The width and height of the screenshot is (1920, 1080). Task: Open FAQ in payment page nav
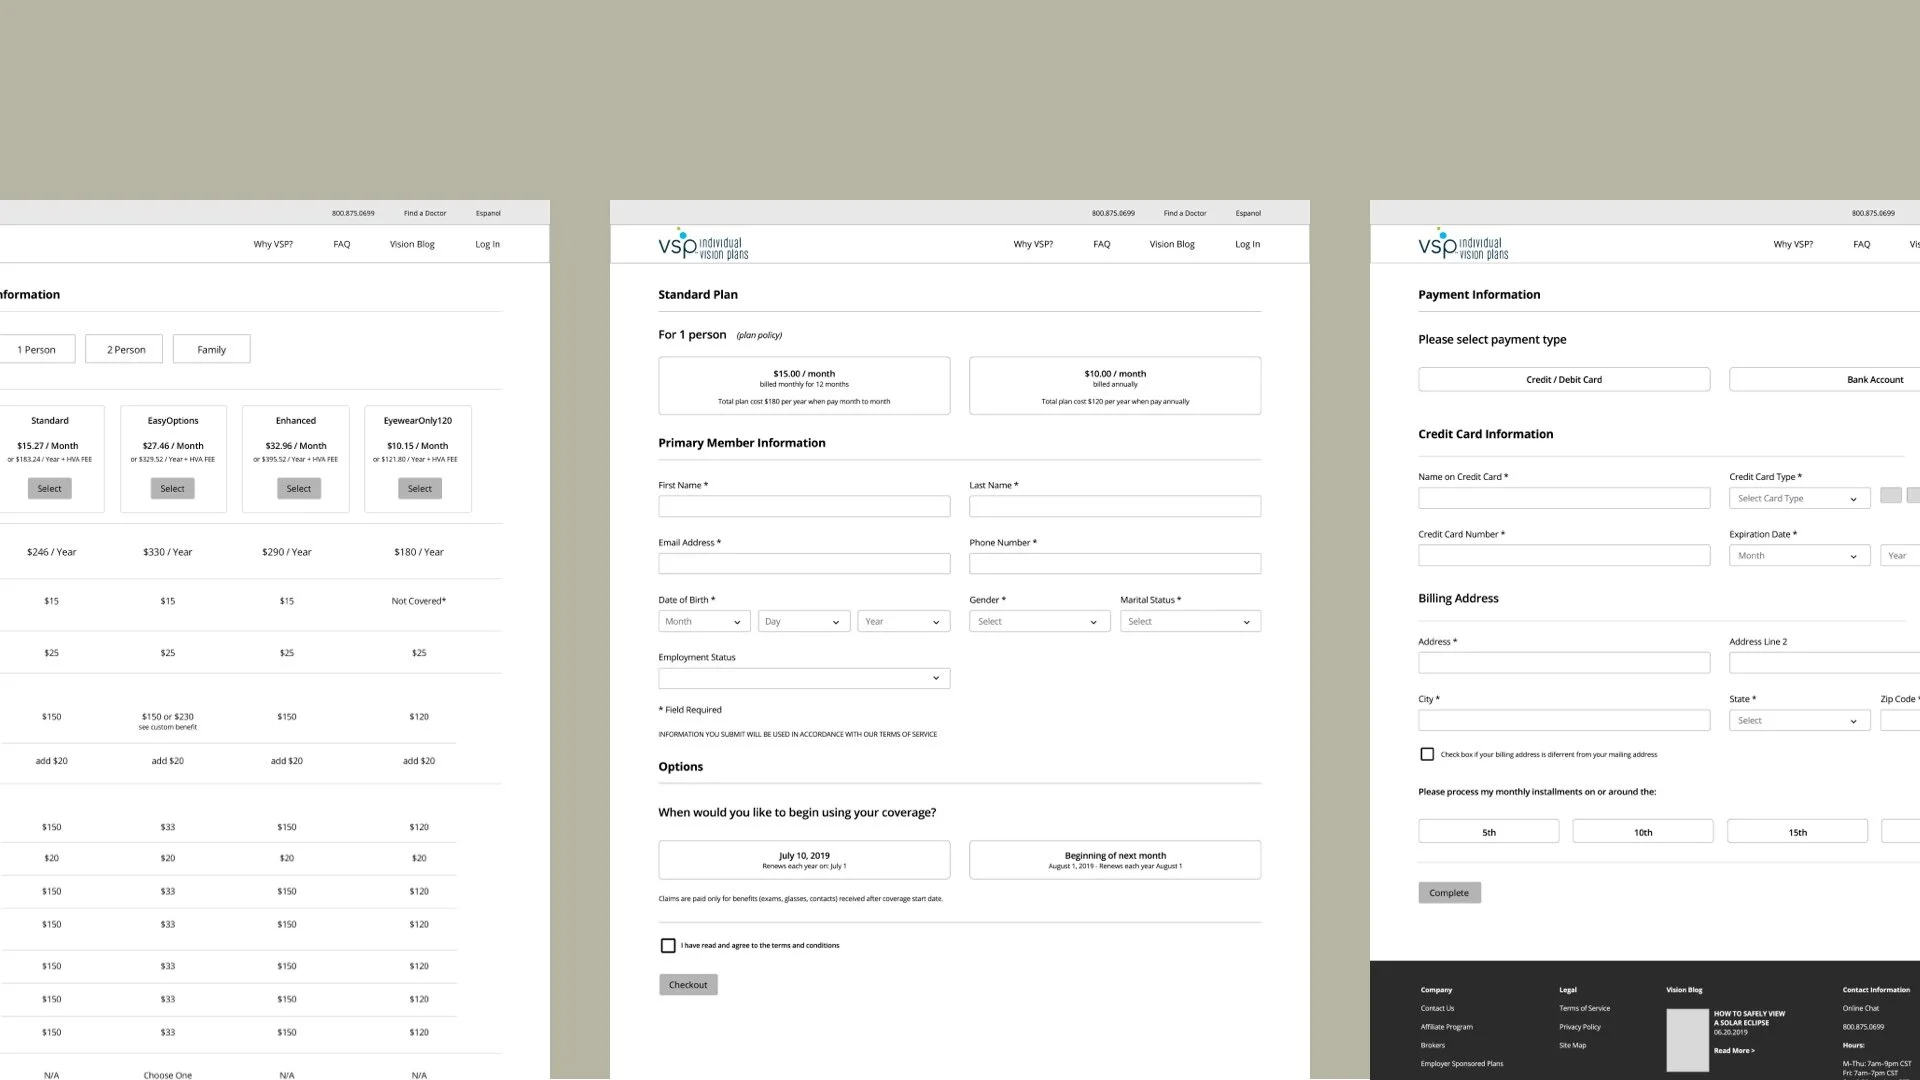tap(1861, 244)
